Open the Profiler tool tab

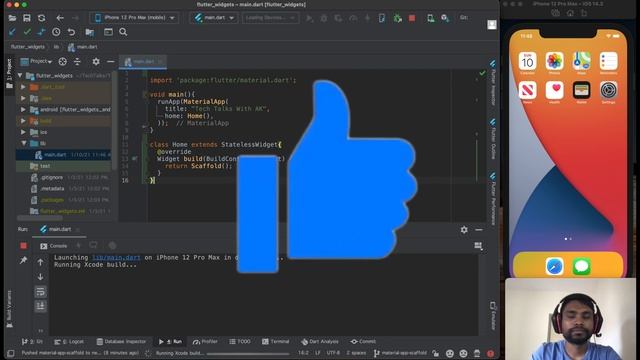click(205, 342)
